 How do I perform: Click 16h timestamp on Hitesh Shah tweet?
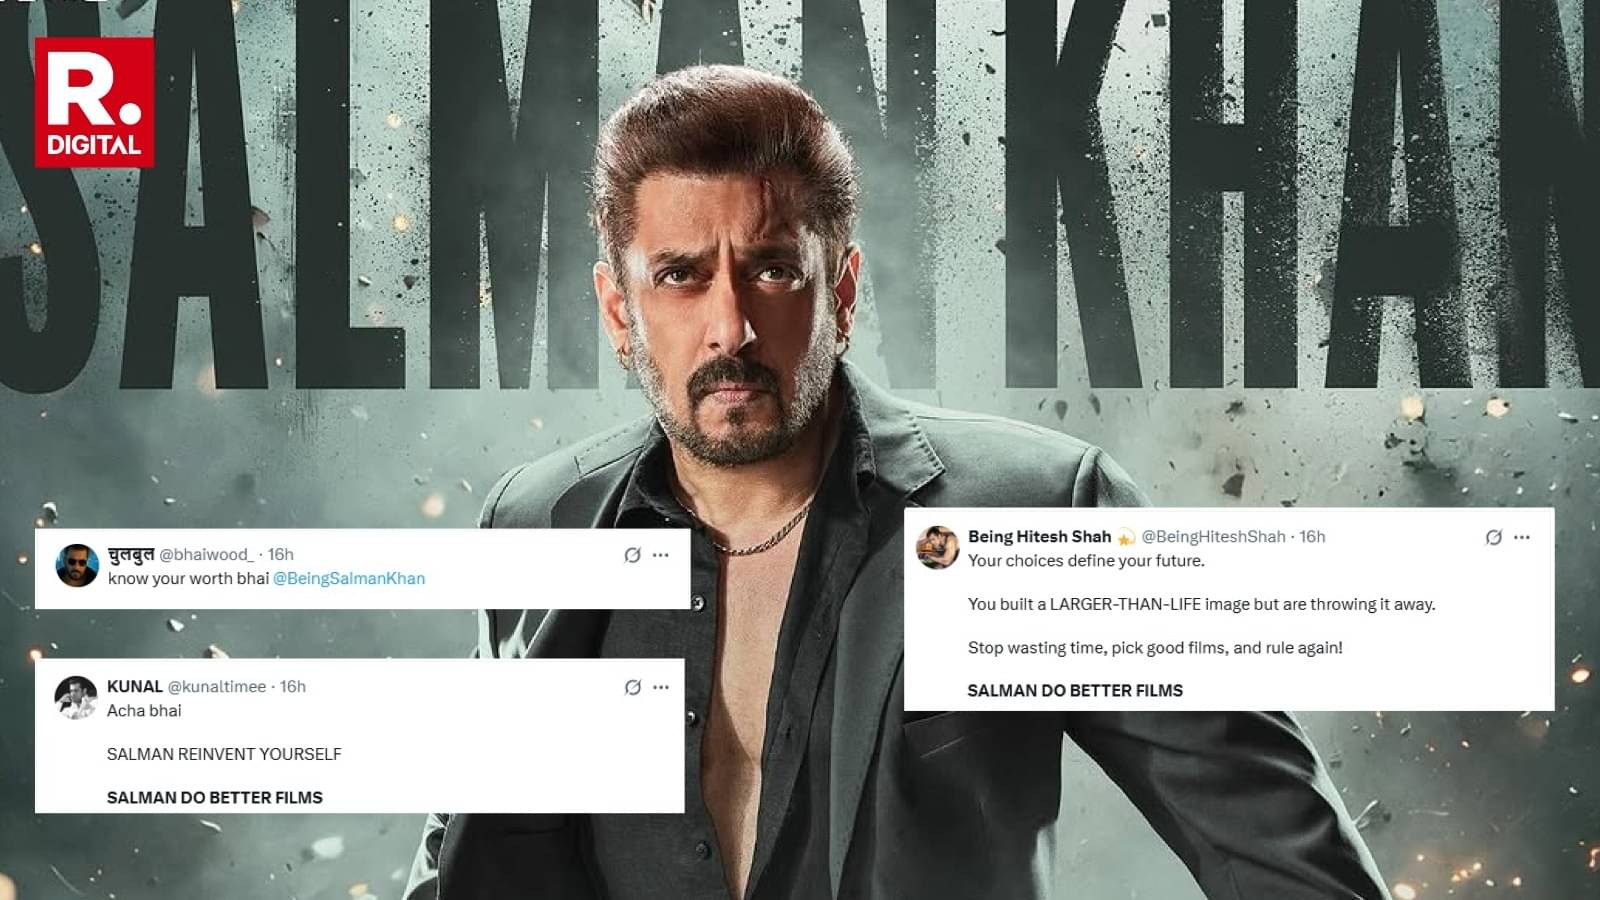coord(1312,536)
